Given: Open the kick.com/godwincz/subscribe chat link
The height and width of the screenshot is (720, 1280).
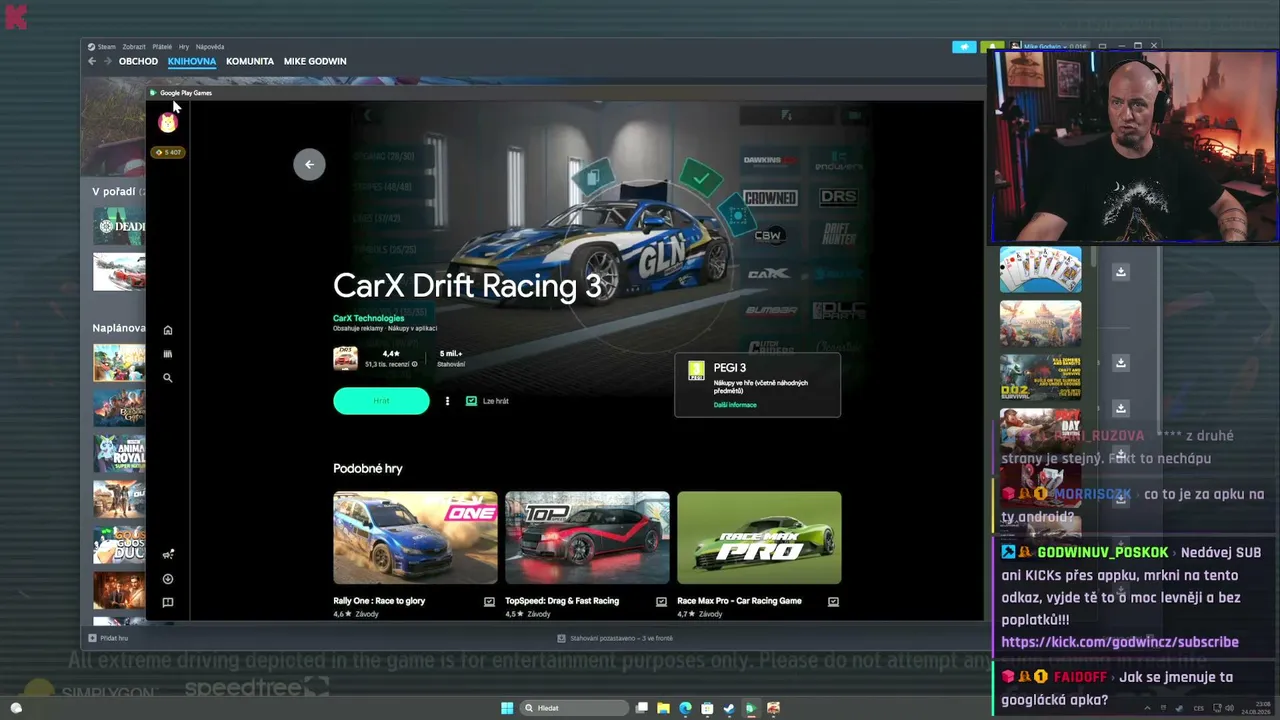Looking at the screenshot, I should pyautogui.click(x=1120, y=642).
